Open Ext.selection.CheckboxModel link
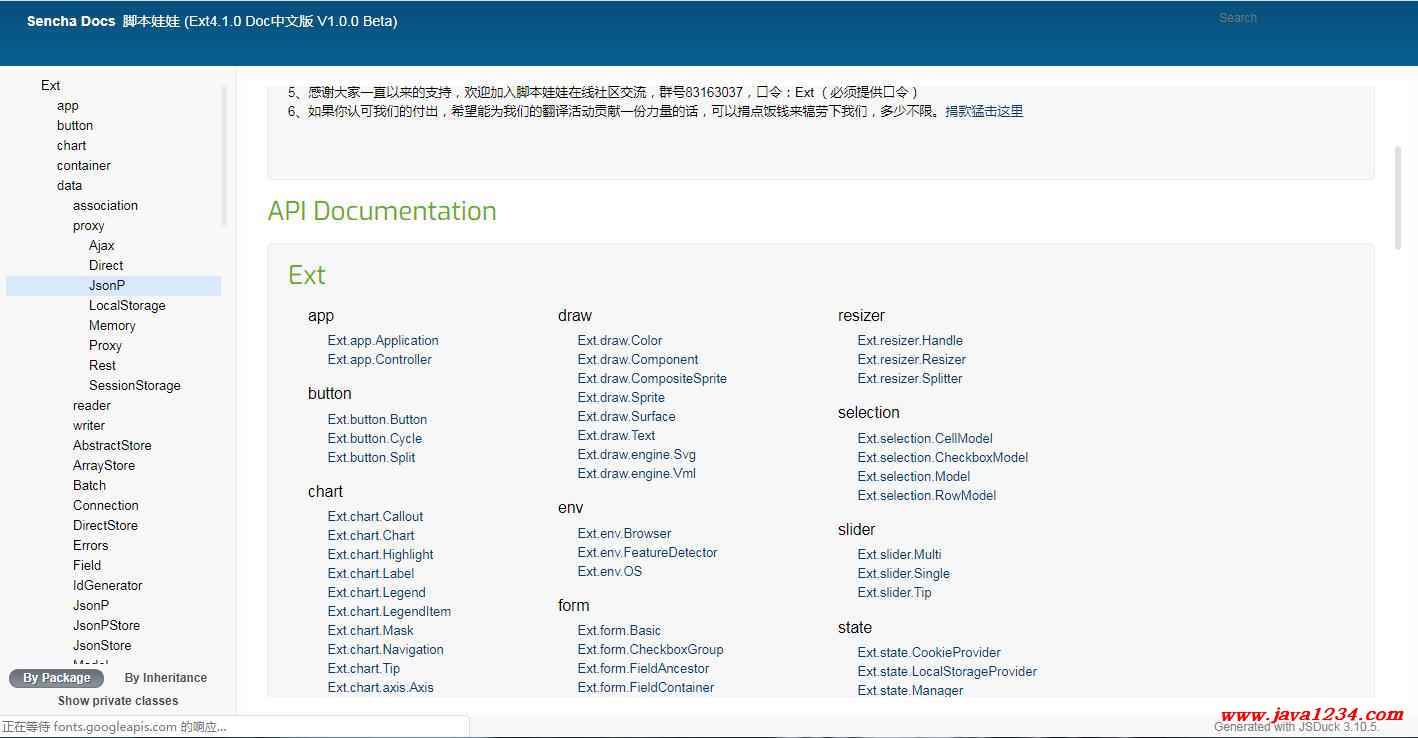This screenshot has width=1418, height=738. tap(943, 458)
